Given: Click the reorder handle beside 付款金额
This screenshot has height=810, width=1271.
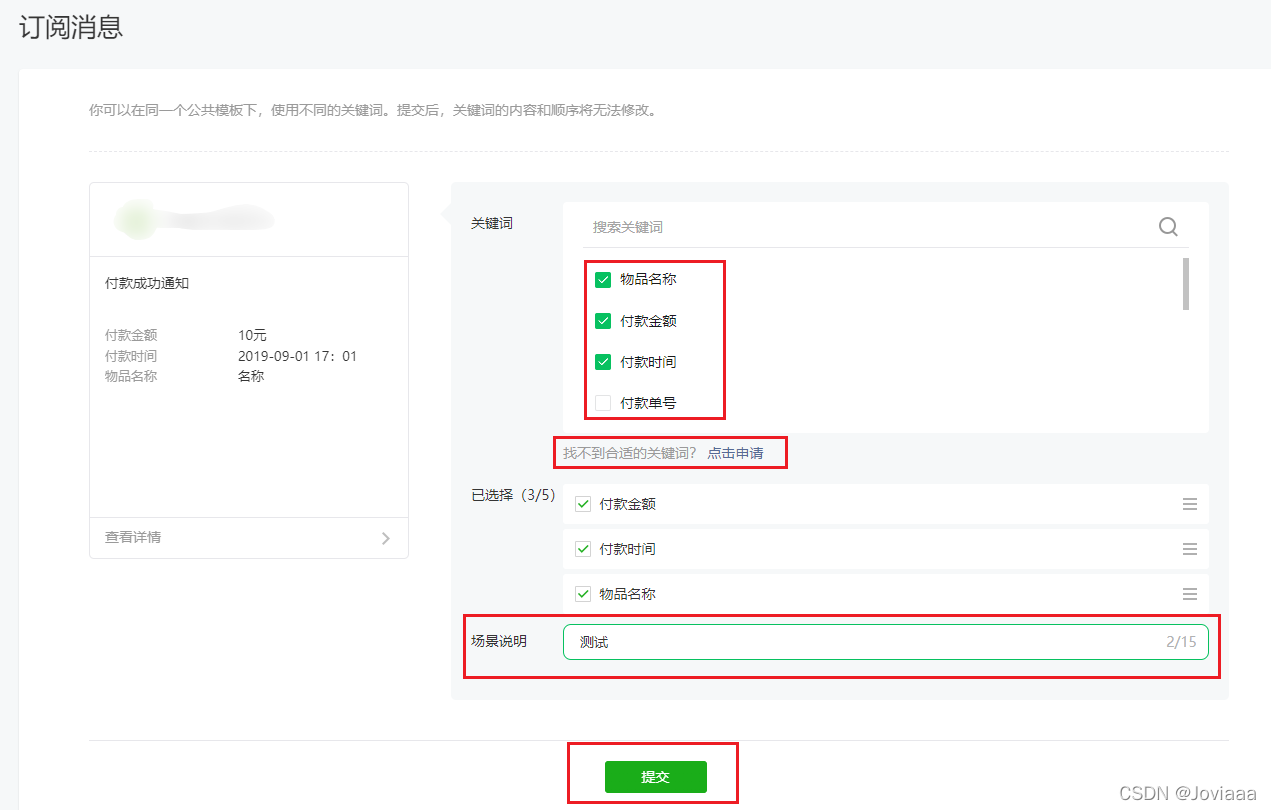Looking at the screenshot, I should [x=1189, y=504].
